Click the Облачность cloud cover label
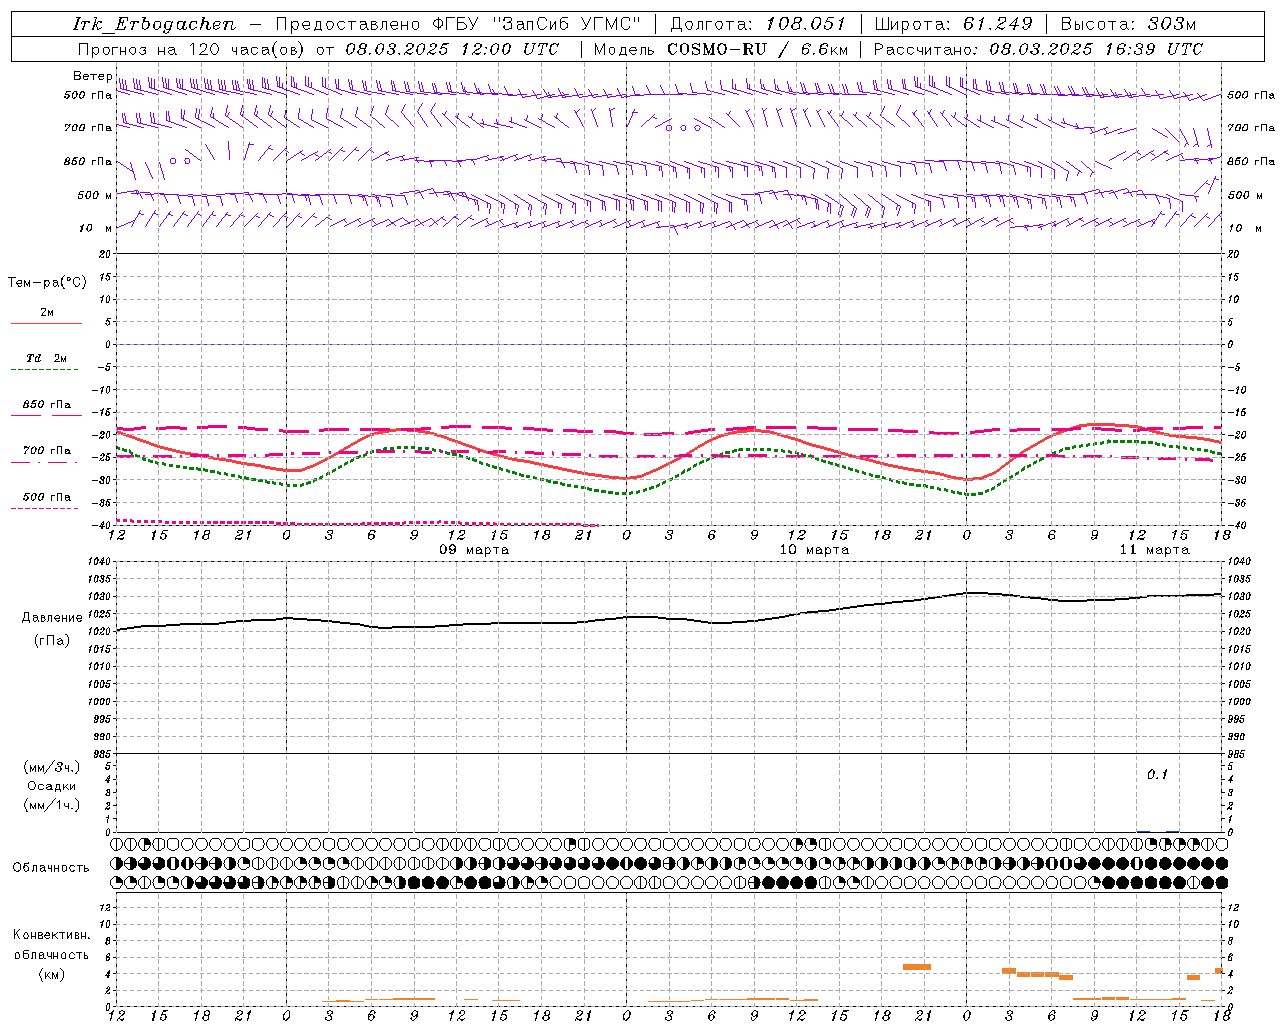Image resolution: width=1280 pixels, height=1024 pixels. 51,867
